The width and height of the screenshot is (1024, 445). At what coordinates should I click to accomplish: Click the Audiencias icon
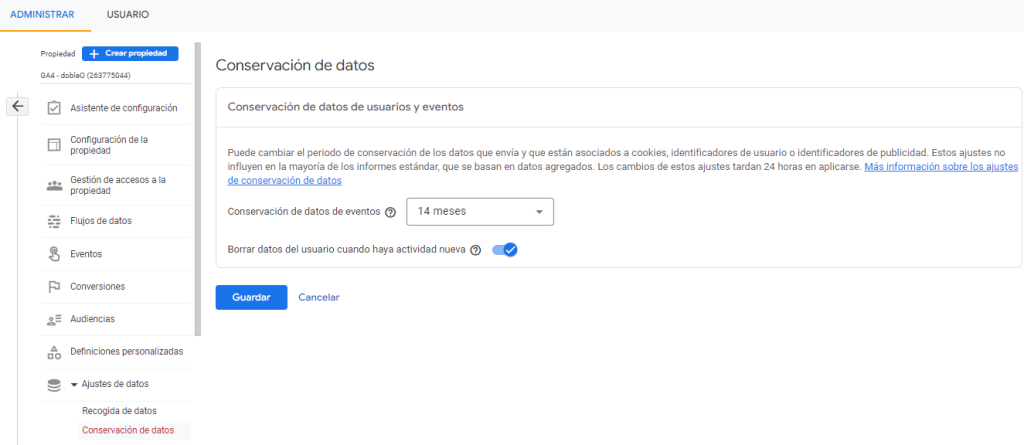[x=54, y=319]
